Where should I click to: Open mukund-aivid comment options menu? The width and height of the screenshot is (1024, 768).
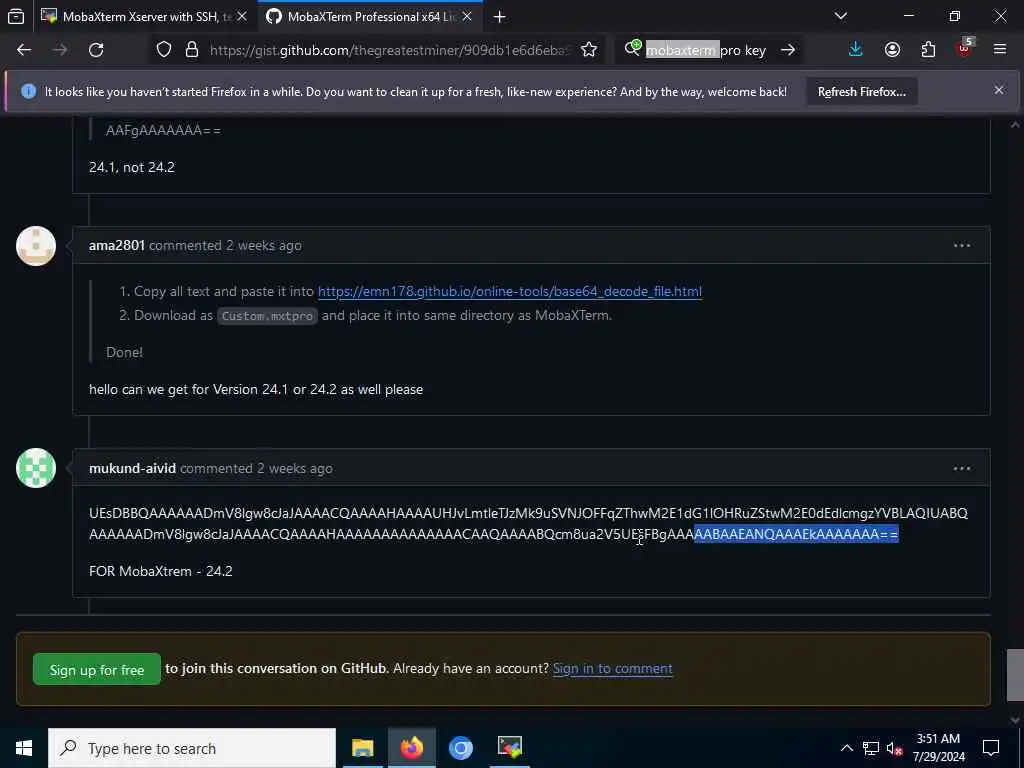tap(961, 468)
